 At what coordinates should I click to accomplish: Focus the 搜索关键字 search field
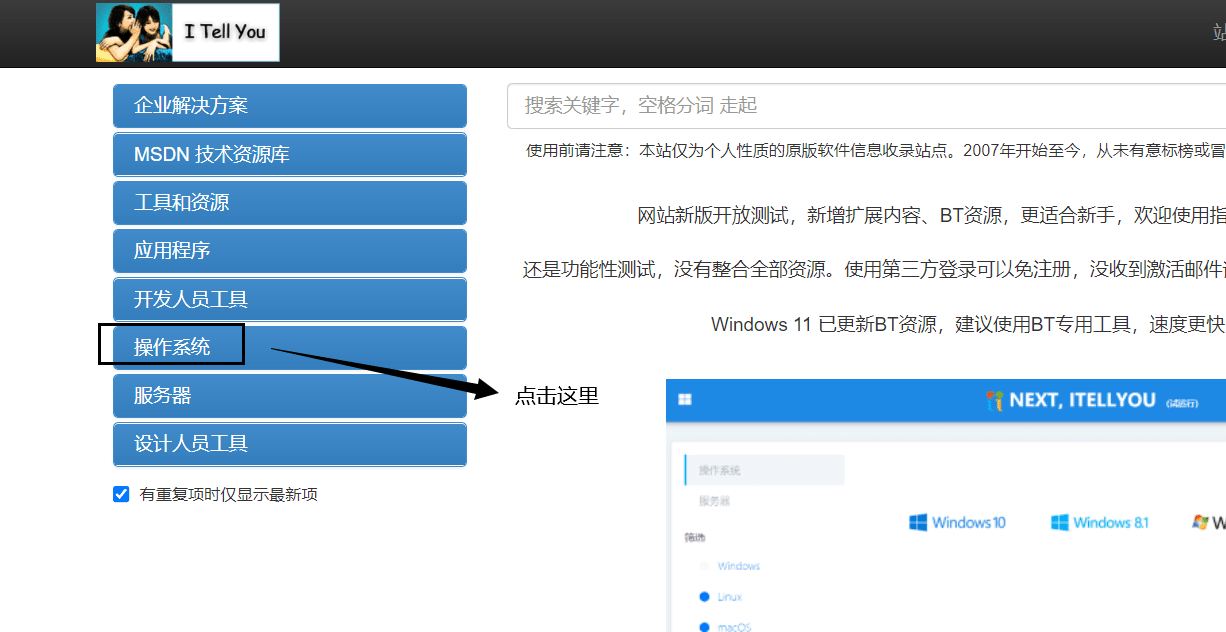pyautogui.click(x=866, y=106)
